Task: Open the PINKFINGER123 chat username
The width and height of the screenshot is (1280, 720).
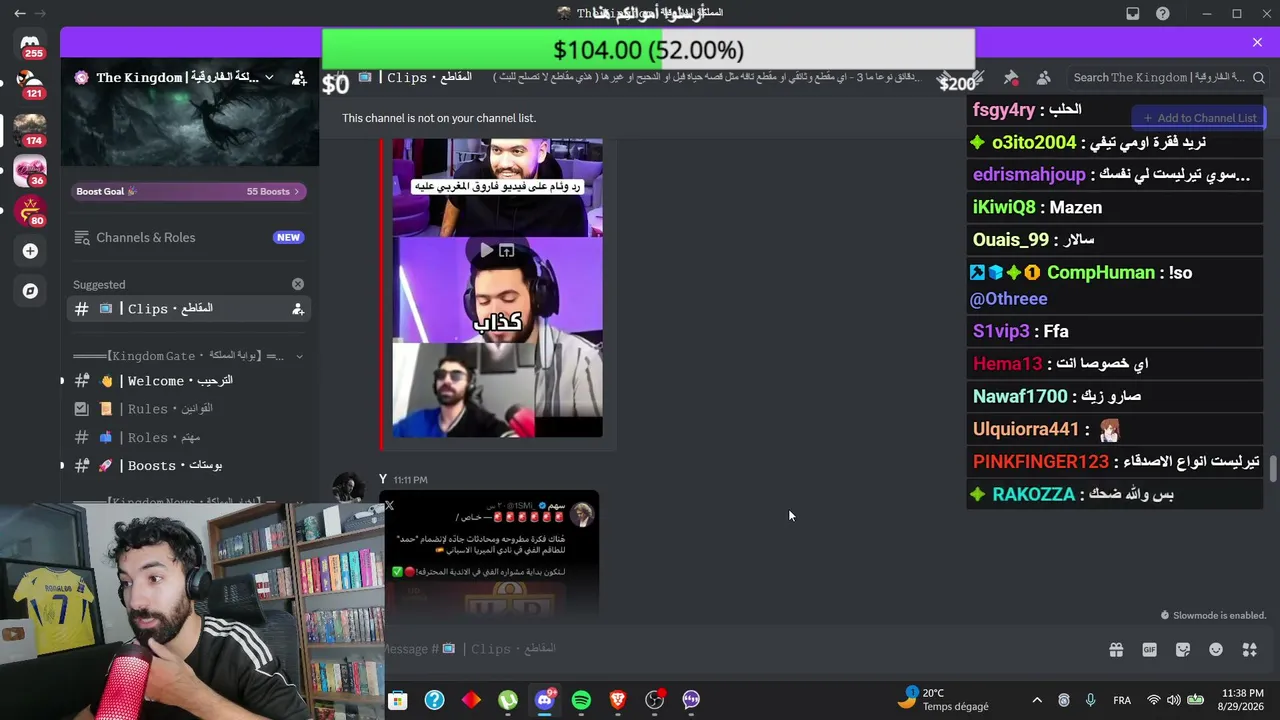Action: click(x=1041, y=462)
